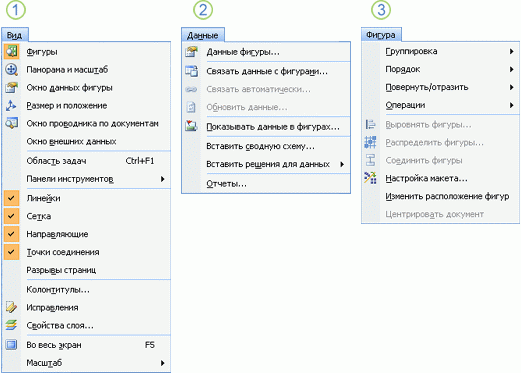Click the Во весь экран icon
The image size is (521, 373).
[x=11, y=345]
